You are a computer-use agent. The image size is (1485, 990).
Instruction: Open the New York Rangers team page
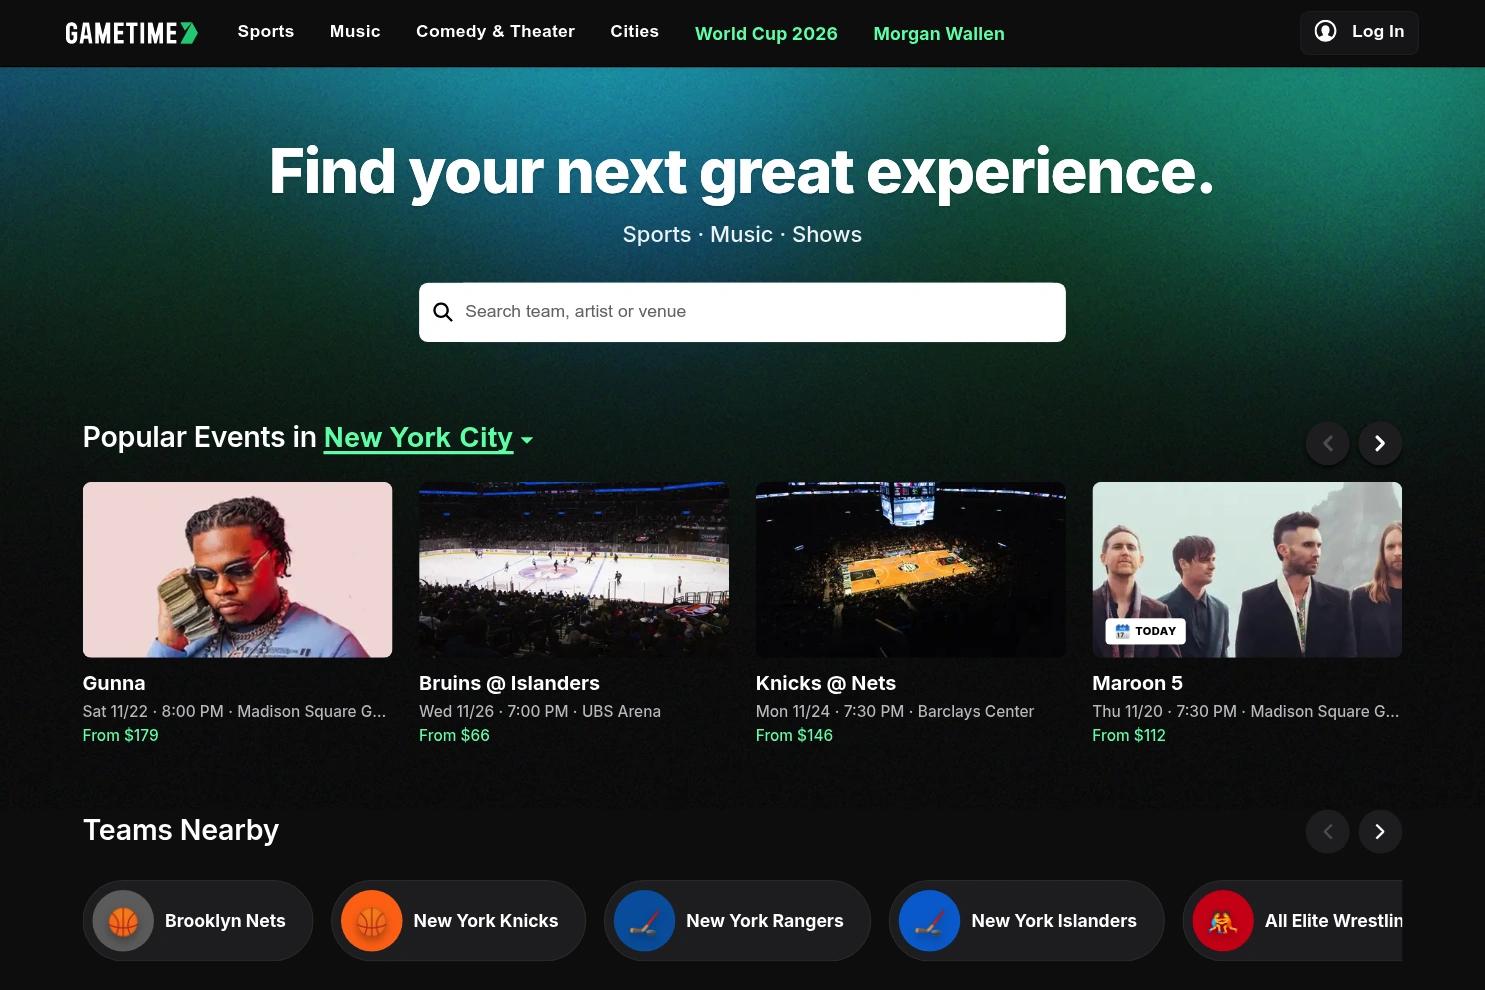[737, 921]
